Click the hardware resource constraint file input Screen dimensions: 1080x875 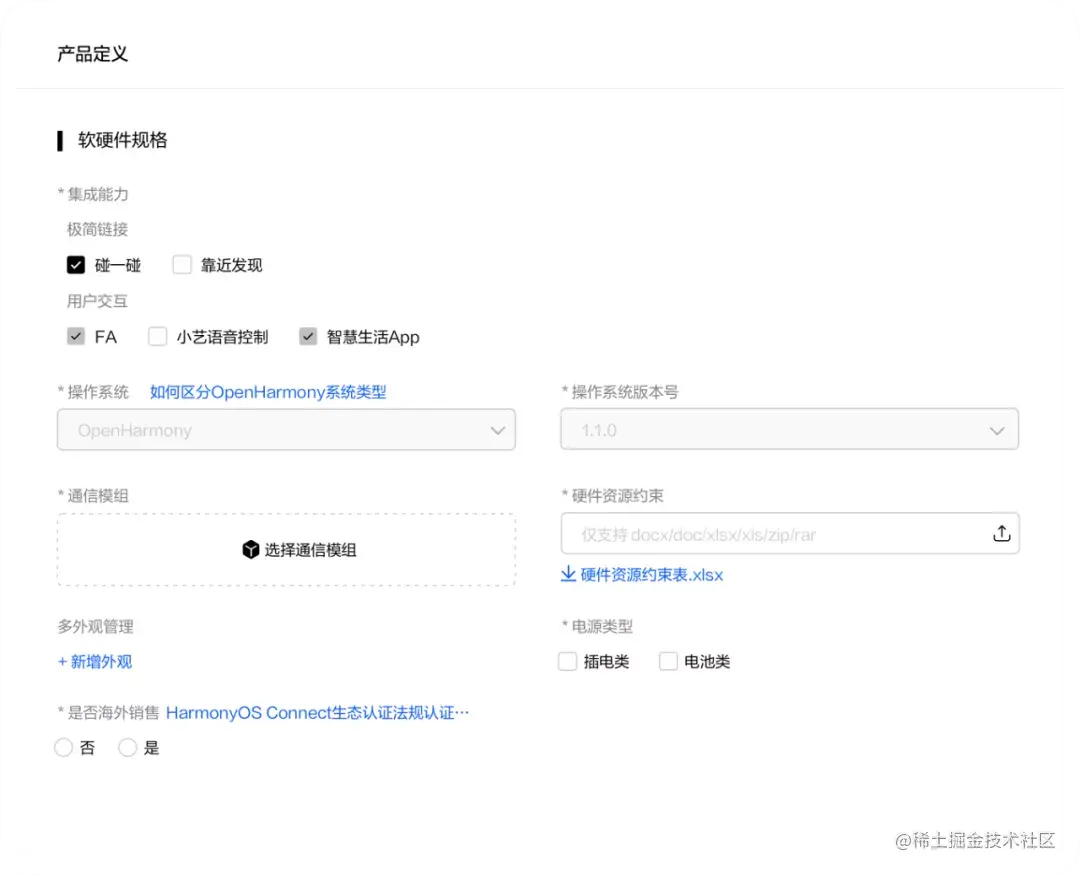tap(789, 533)
